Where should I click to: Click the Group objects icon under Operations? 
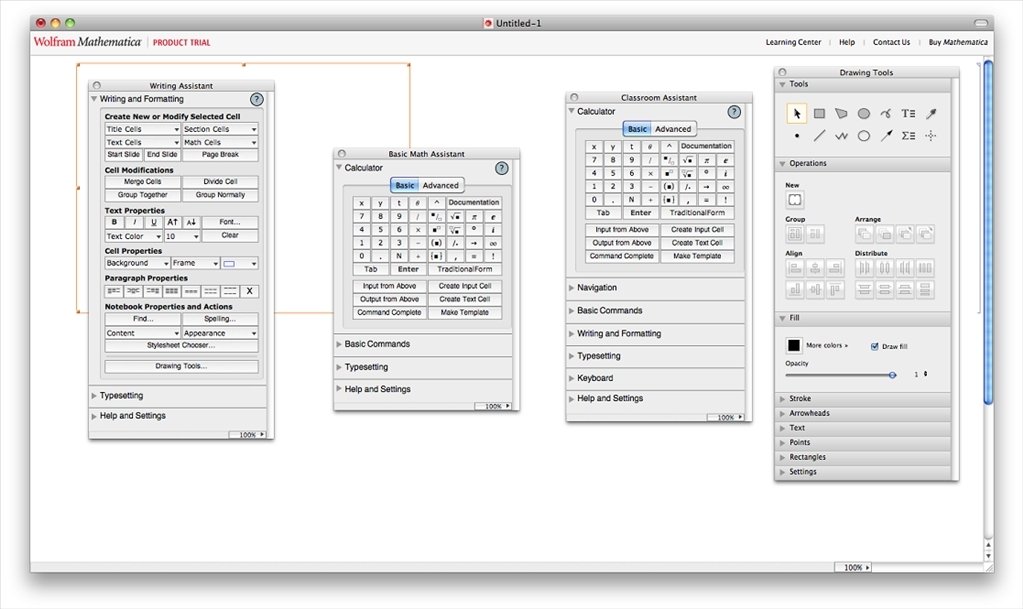(794, 233)
